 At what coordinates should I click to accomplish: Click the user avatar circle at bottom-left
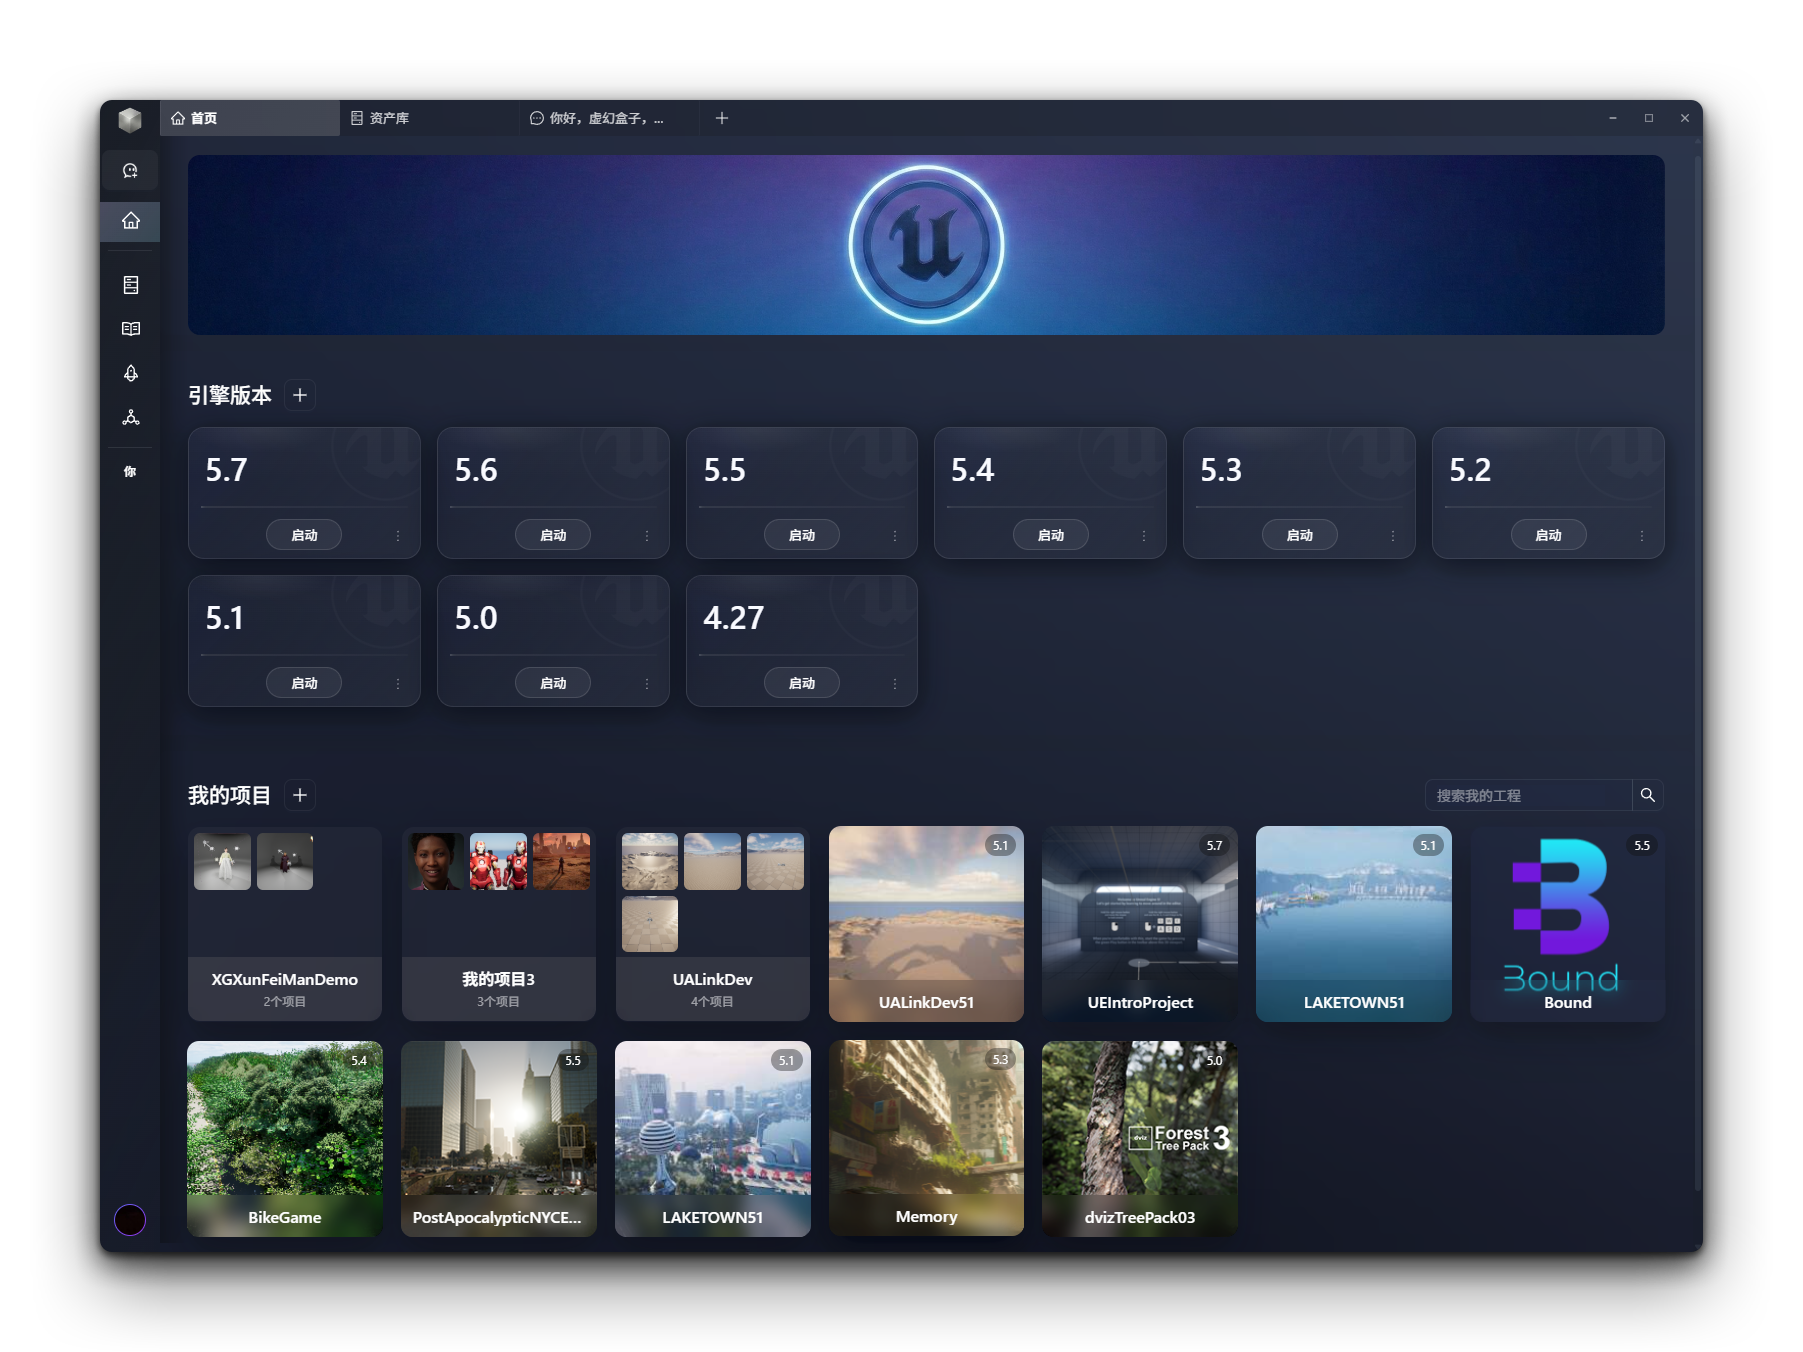coord(130,1219)
